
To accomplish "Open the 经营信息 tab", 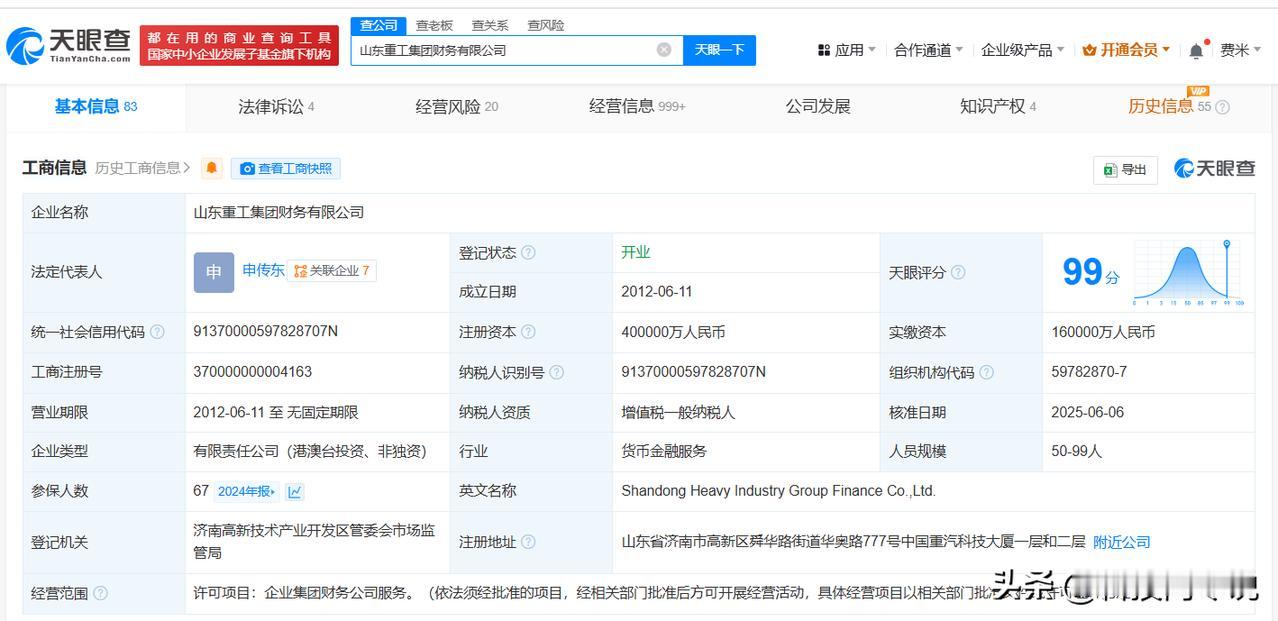I will click(637, 106).
